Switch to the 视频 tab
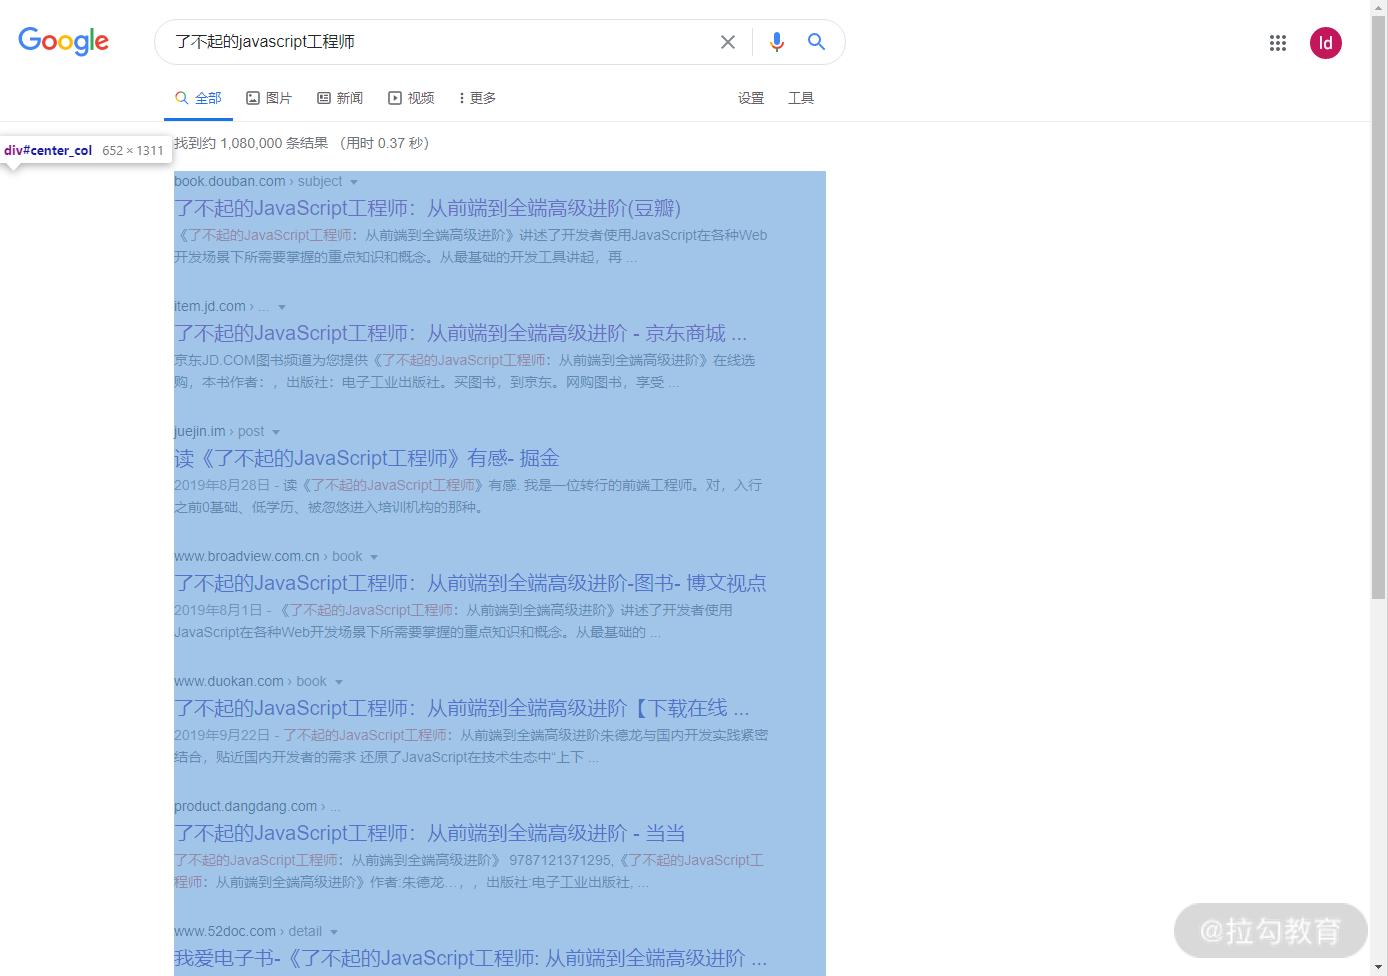Screen dimensions: 1388x976 tap(411, 98)
